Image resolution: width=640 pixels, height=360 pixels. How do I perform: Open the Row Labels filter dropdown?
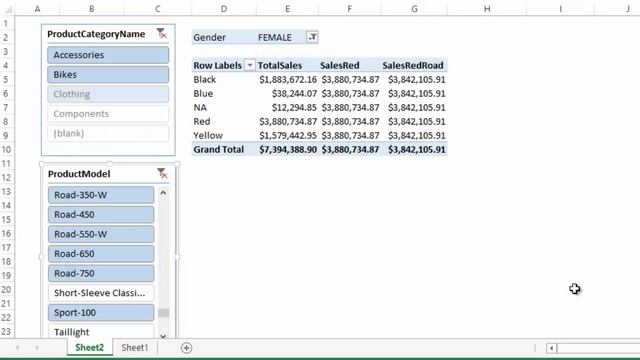[249, 65]
